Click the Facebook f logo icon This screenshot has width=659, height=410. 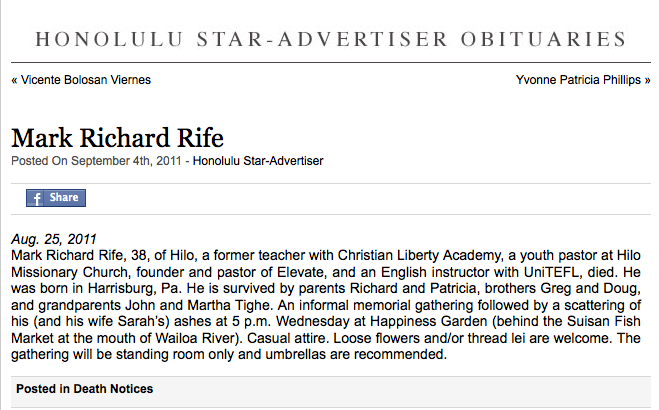coord(37,198)
